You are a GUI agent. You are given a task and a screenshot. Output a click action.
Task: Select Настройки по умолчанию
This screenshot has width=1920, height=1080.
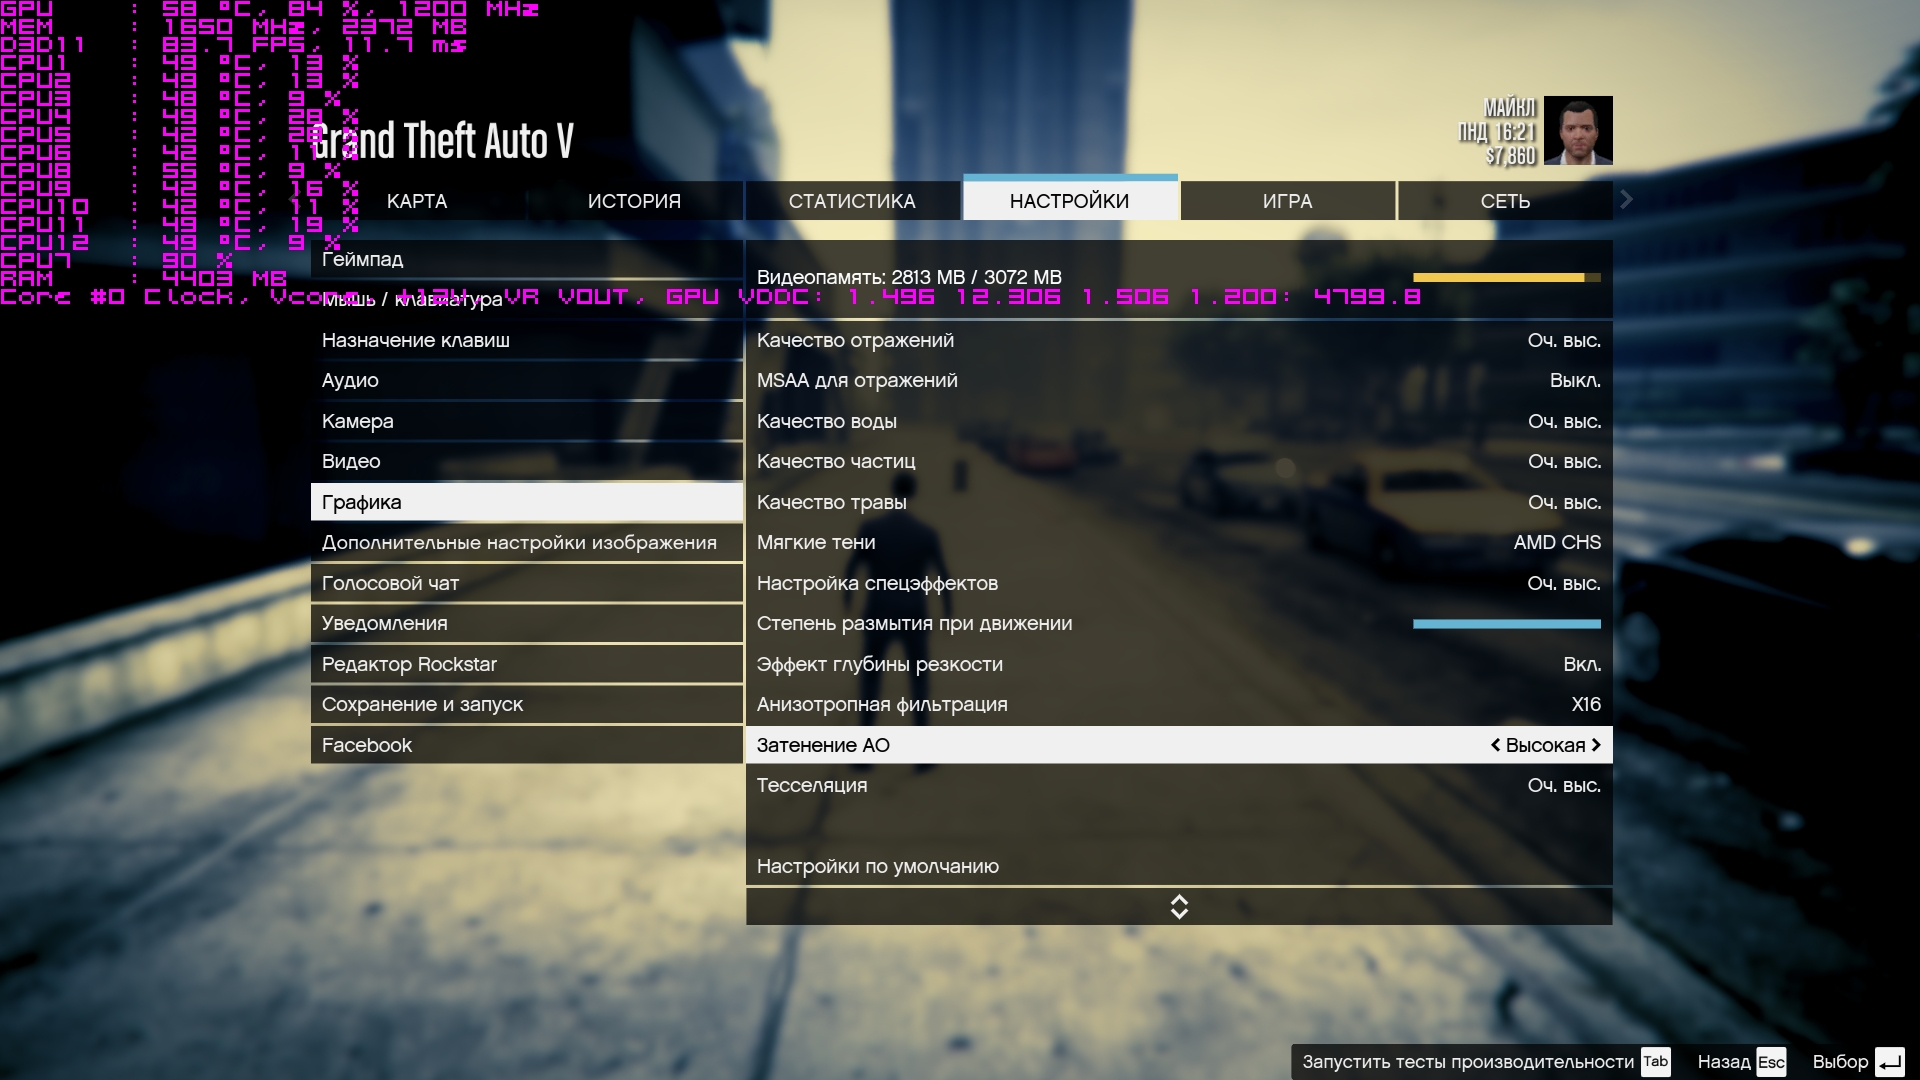(877, 866)
